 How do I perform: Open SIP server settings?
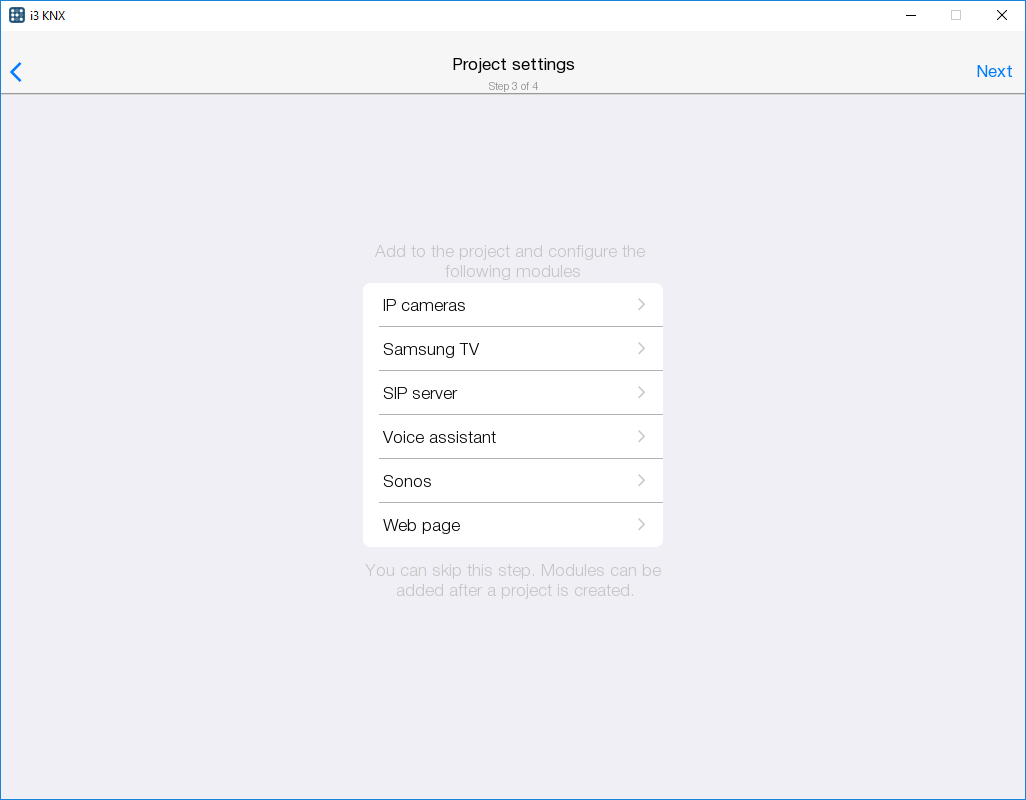(420, 393)
